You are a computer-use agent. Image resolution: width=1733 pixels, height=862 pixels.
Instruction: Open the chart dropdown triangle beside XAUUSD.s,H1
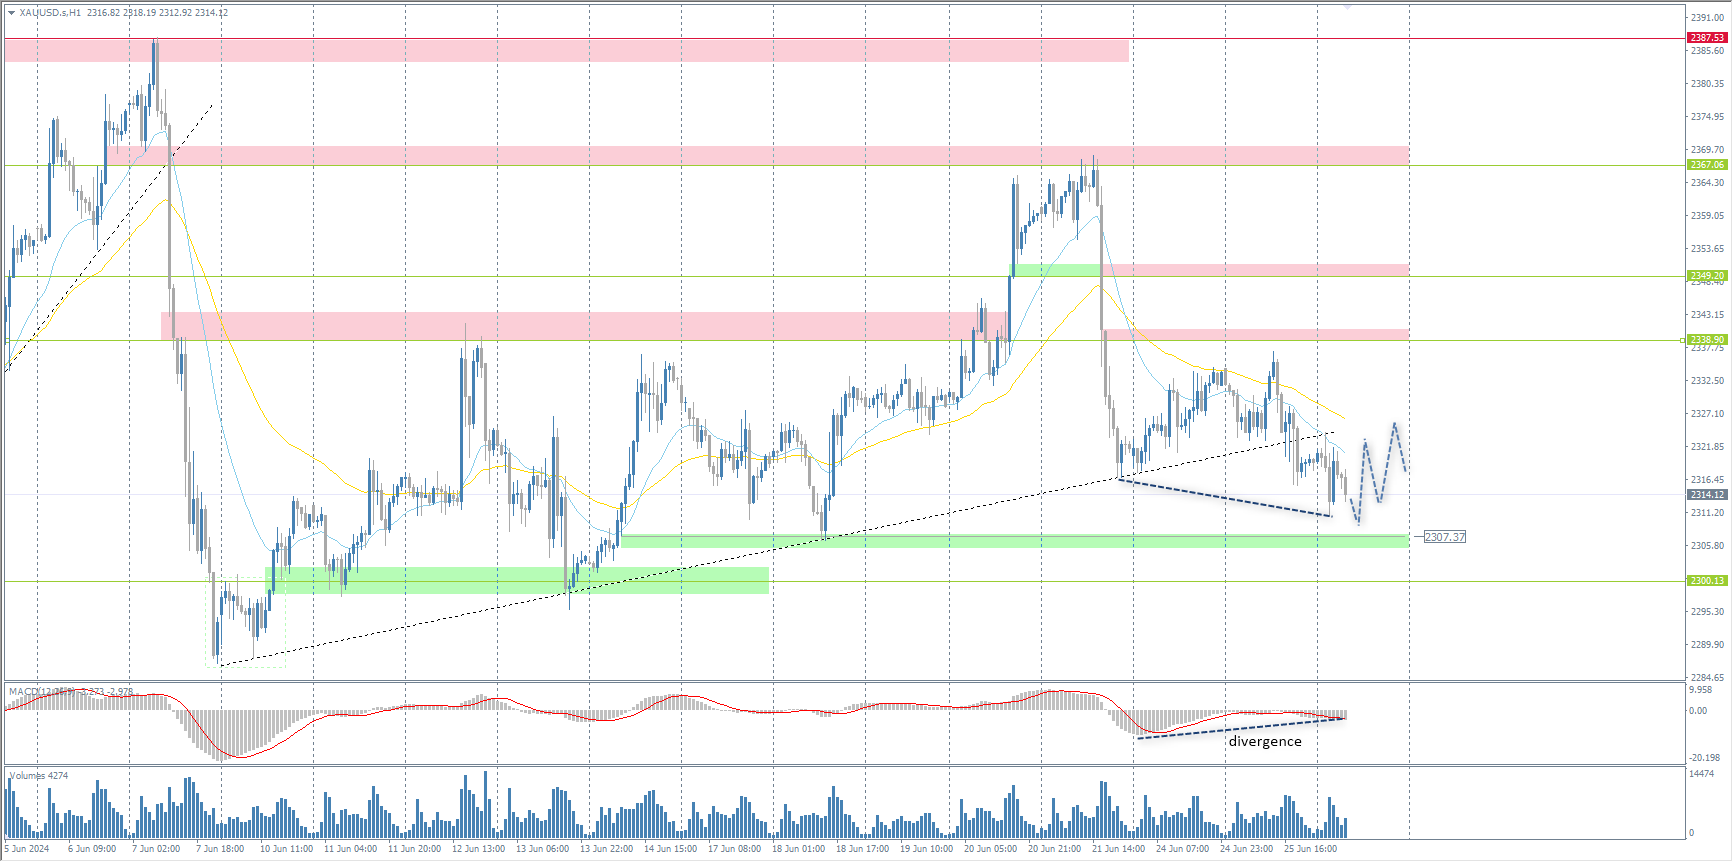pos(11,13)
